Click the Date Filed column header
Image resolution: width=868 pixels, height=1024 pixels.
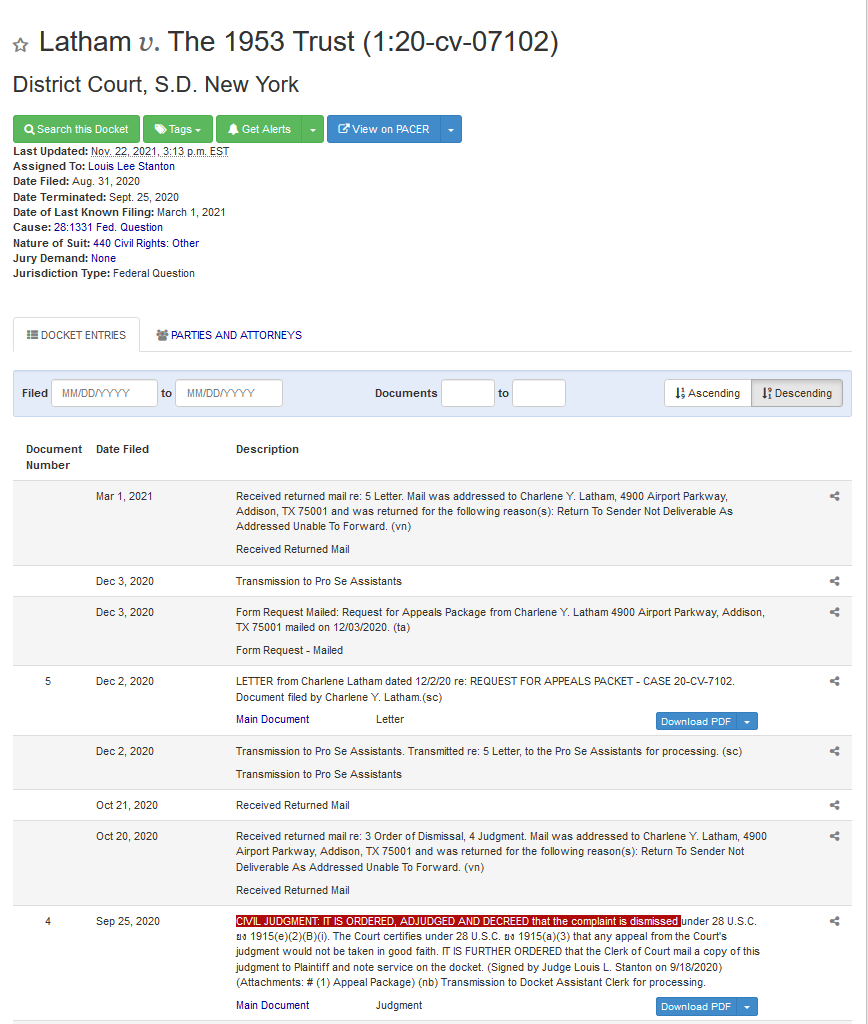point(122,449)
